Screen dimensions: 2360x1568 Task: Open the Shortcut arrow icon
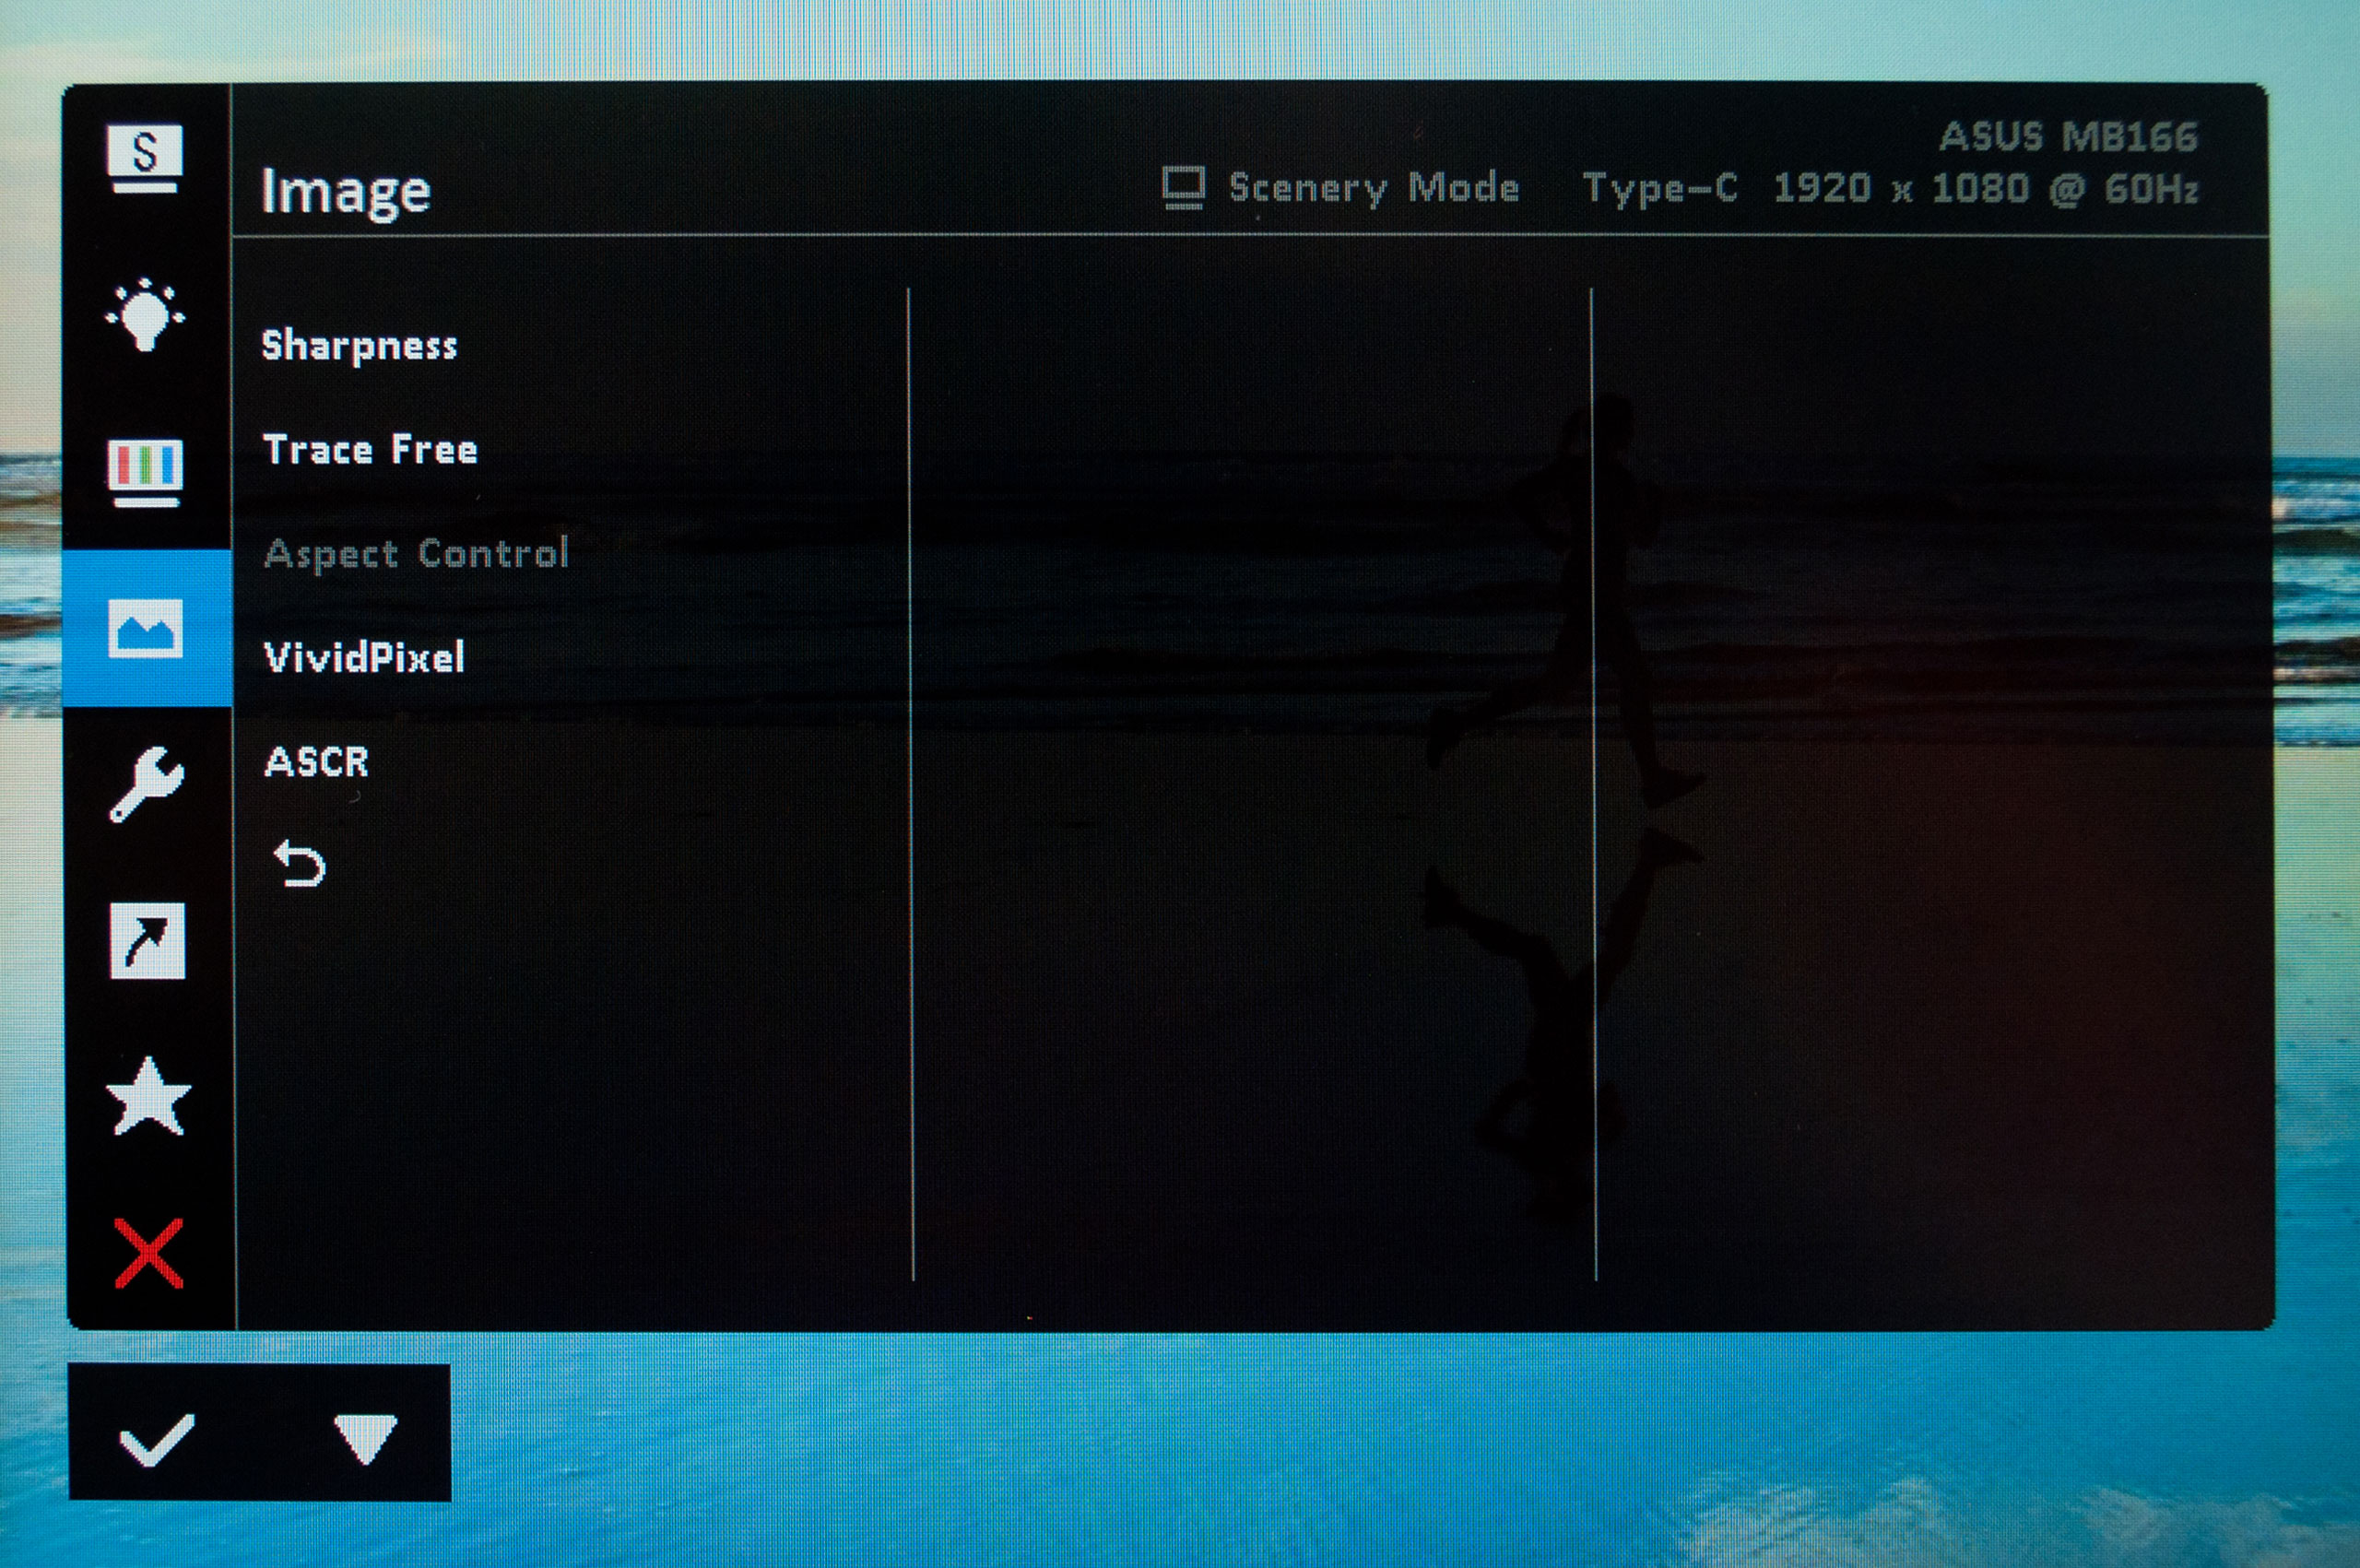pyautogui.click(x=147, y=941)
